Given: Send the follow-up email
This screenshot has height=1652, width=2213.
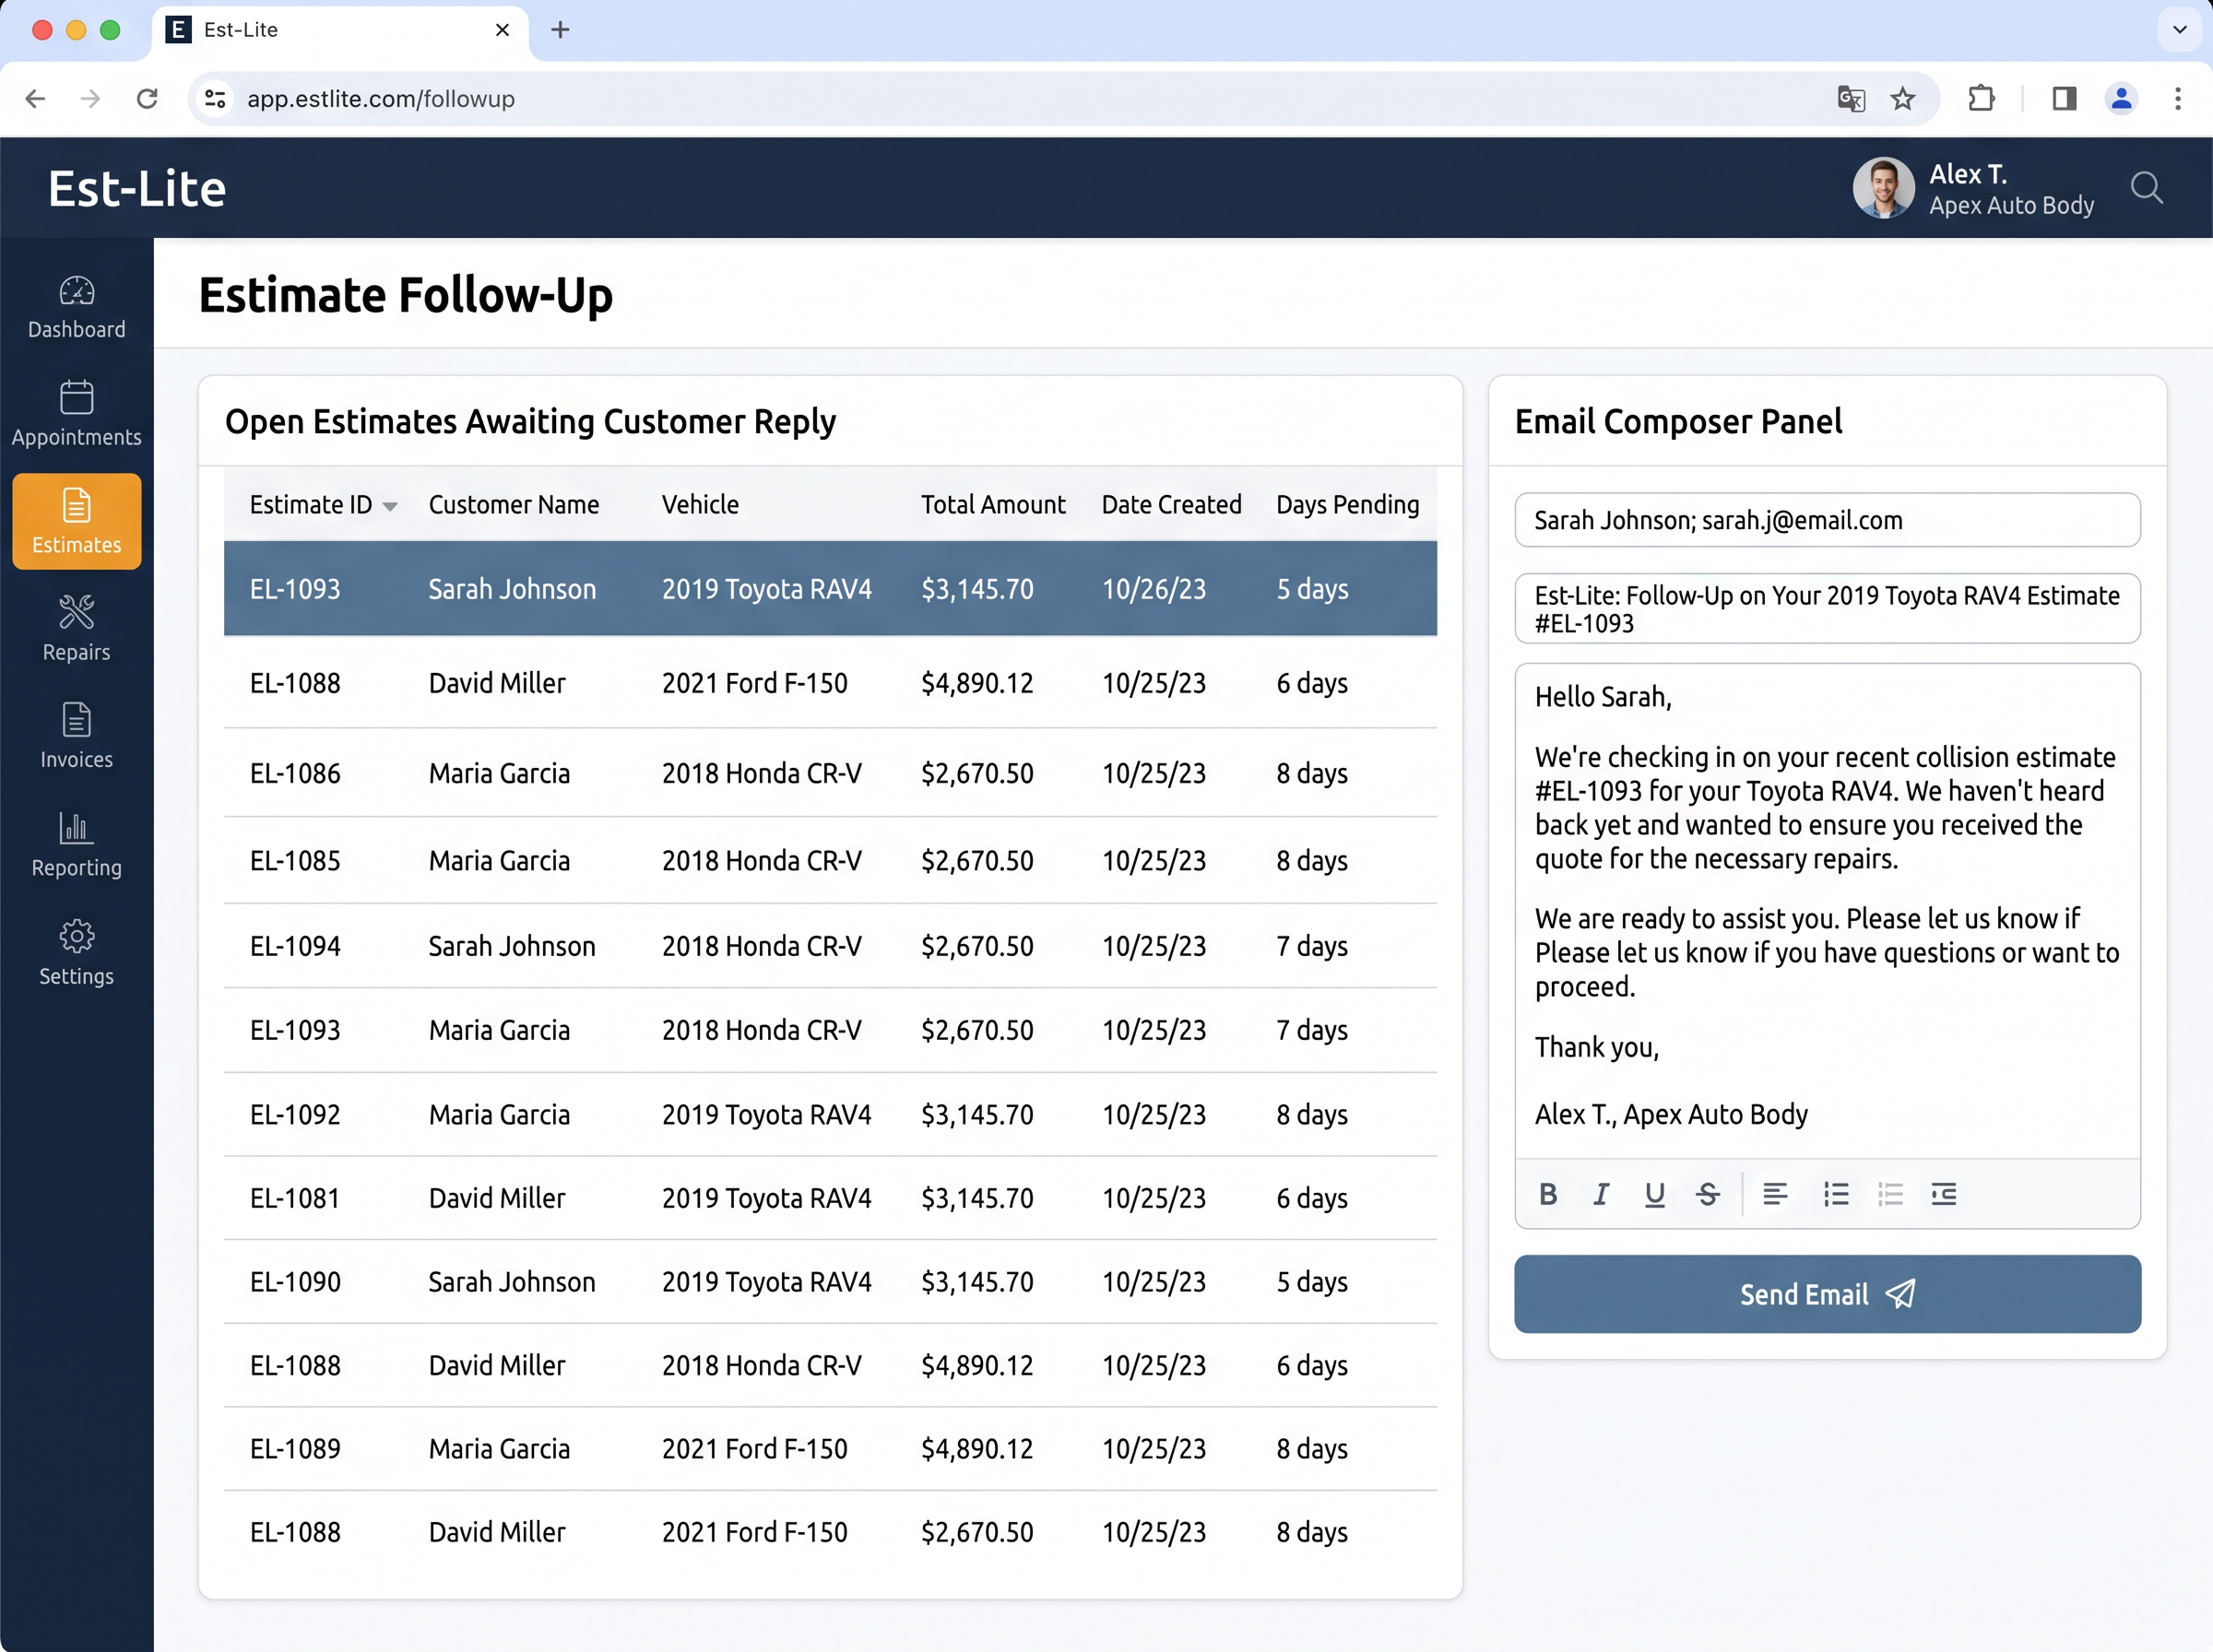Looking at the screenshot, I should [x=1827, y=1294].
